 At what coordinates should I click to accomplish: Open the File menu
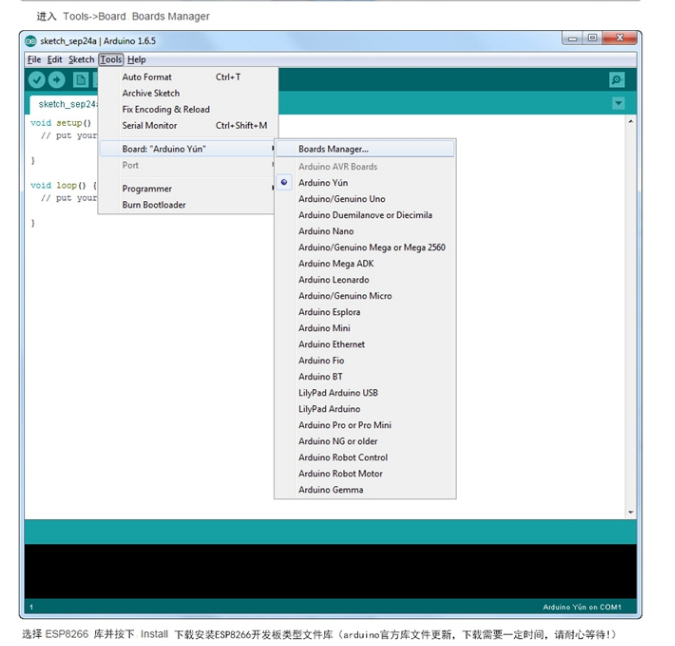coord(34,59)
